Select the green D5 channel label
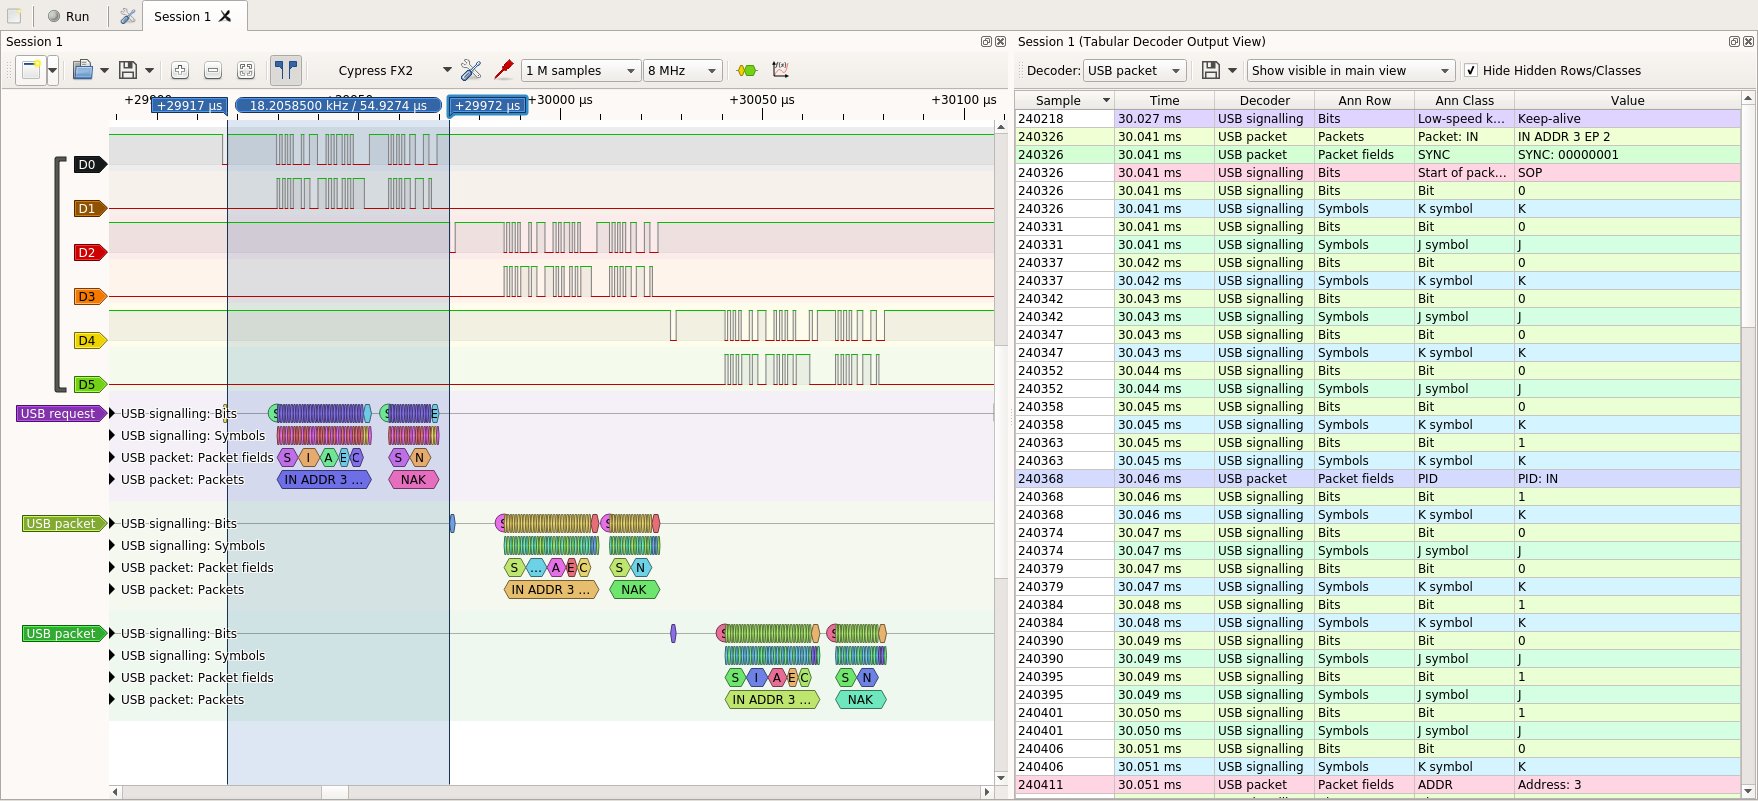This screenshot has width=1758, height=801. pos(89,384)
